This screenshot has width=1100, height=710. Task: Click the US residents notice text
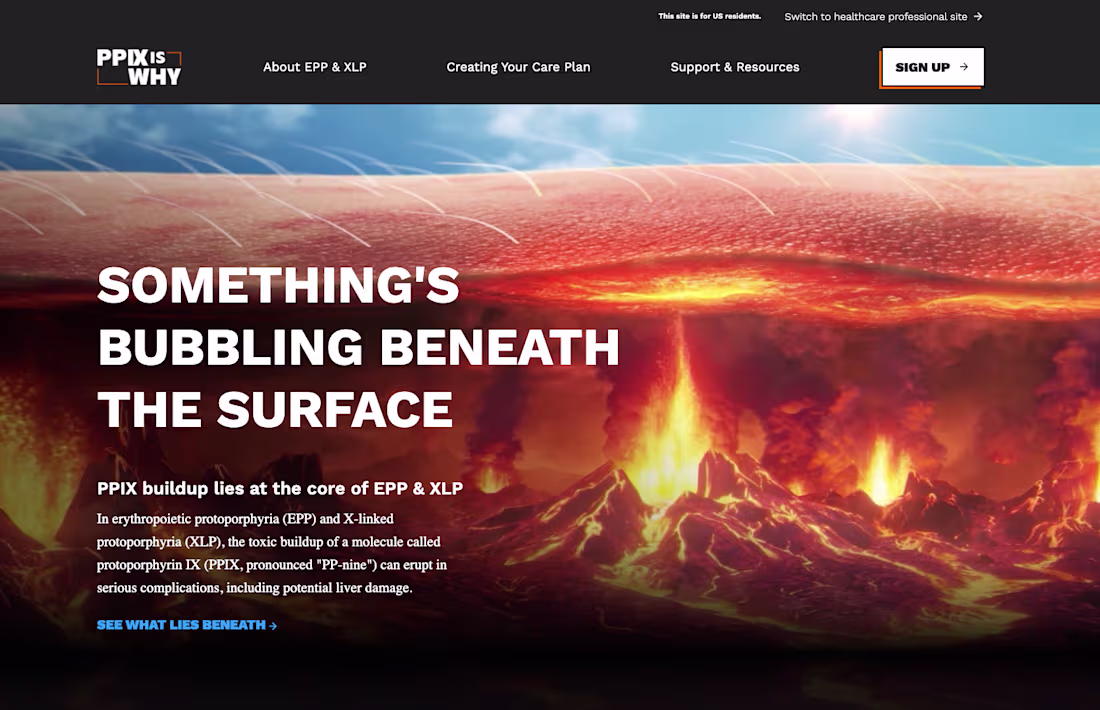710,16
